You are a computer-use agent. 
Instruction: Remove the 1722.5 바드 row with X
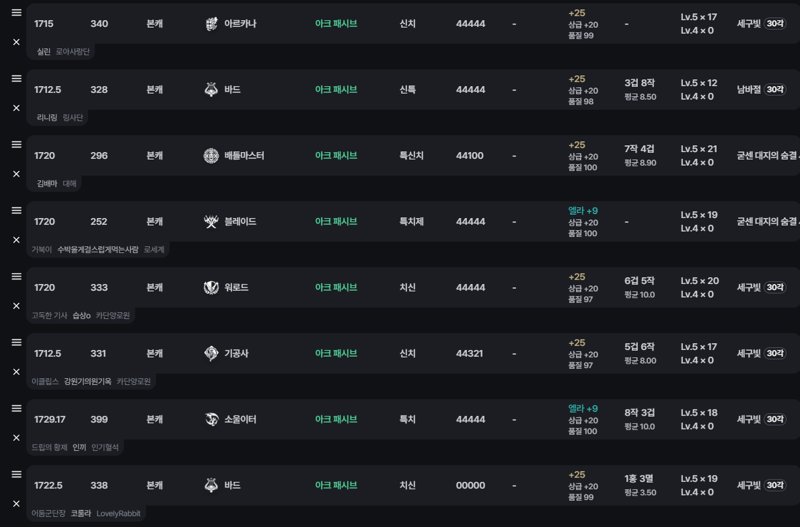click(16, 504)
